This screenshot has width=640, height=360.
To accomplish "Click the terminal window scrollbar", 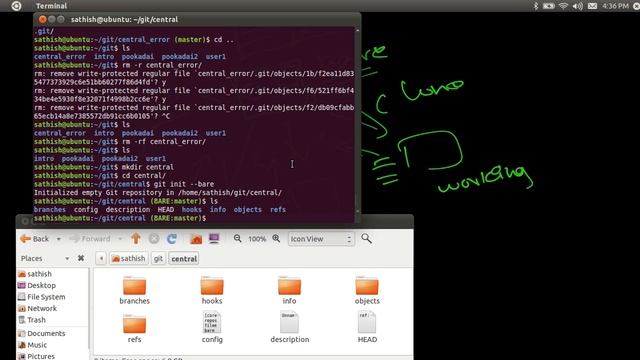I will click(x=358, y=122).
